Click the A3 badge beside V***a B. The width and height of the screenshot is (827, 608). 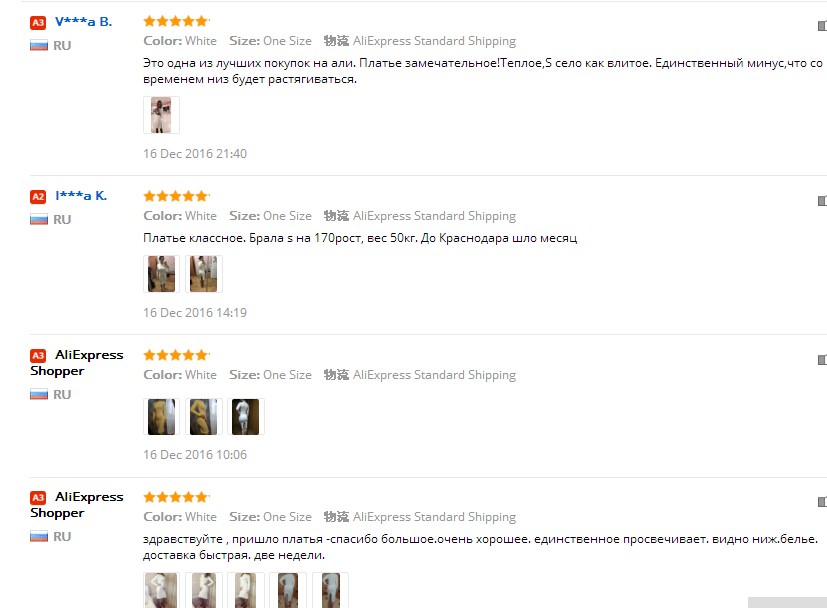click(x=38, y=23)
